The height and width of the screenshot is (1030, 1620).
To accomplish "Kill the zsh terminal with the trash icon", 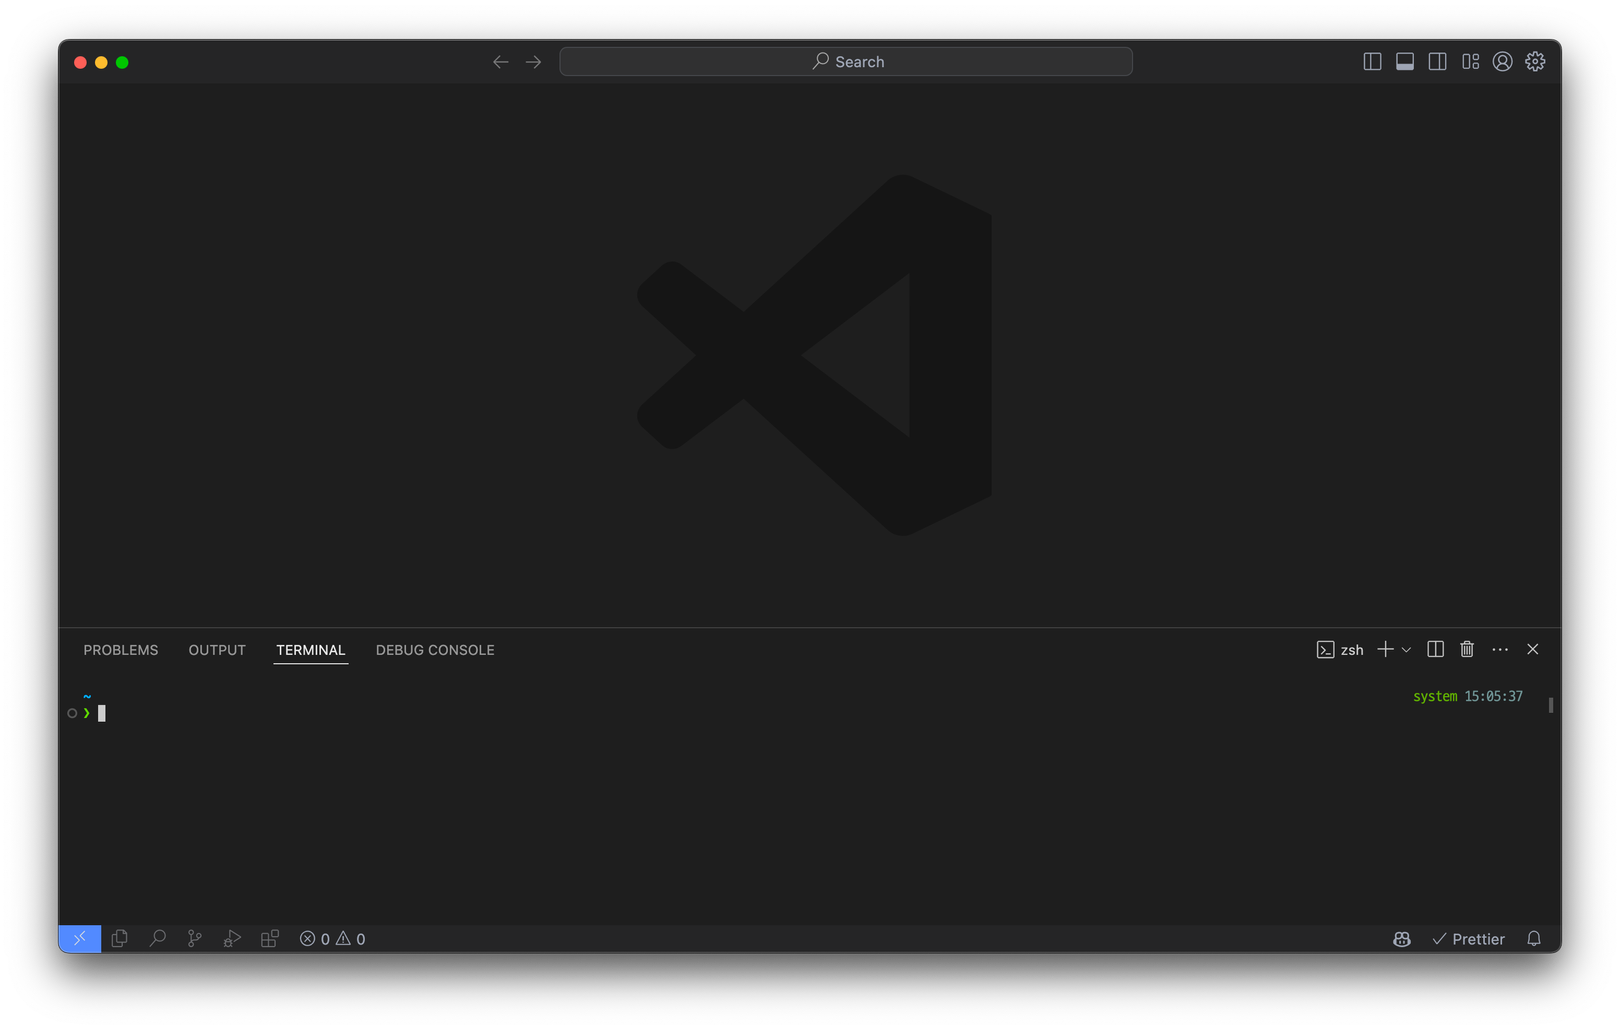I will (1467, 649).
